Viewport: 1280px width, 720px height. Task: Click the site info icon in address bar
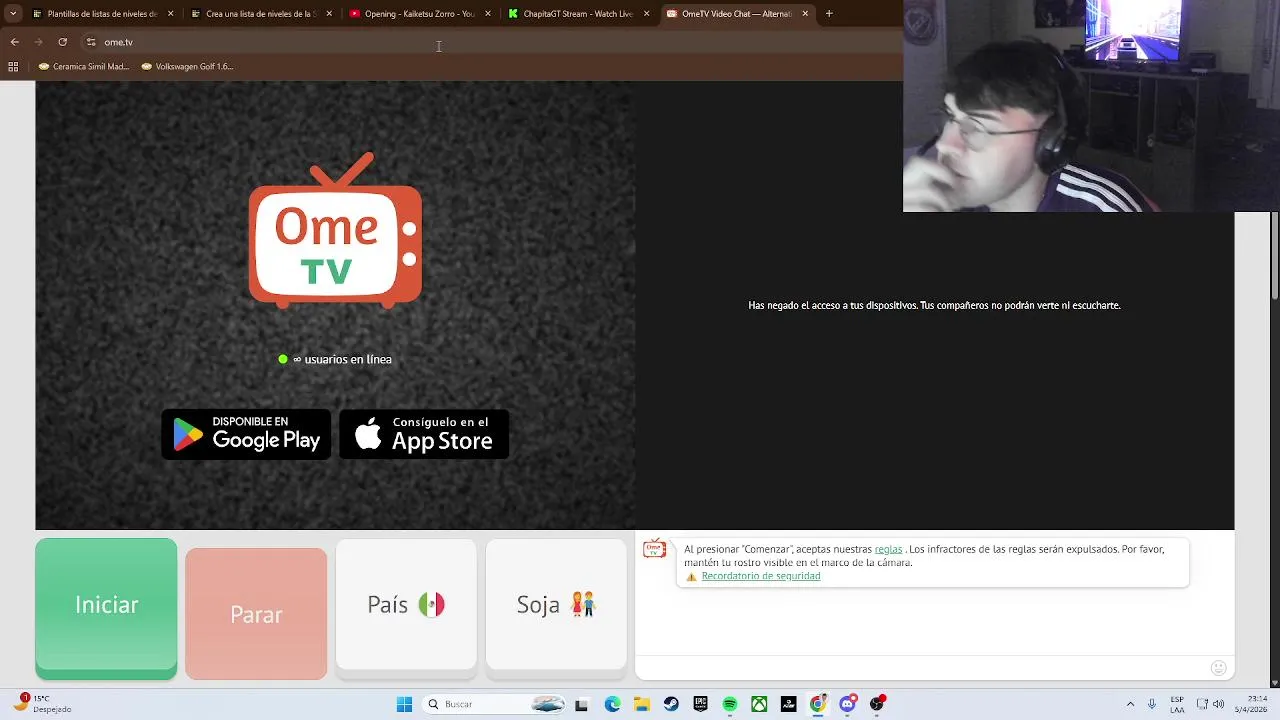pyautogui.click(x=91, y=42)
